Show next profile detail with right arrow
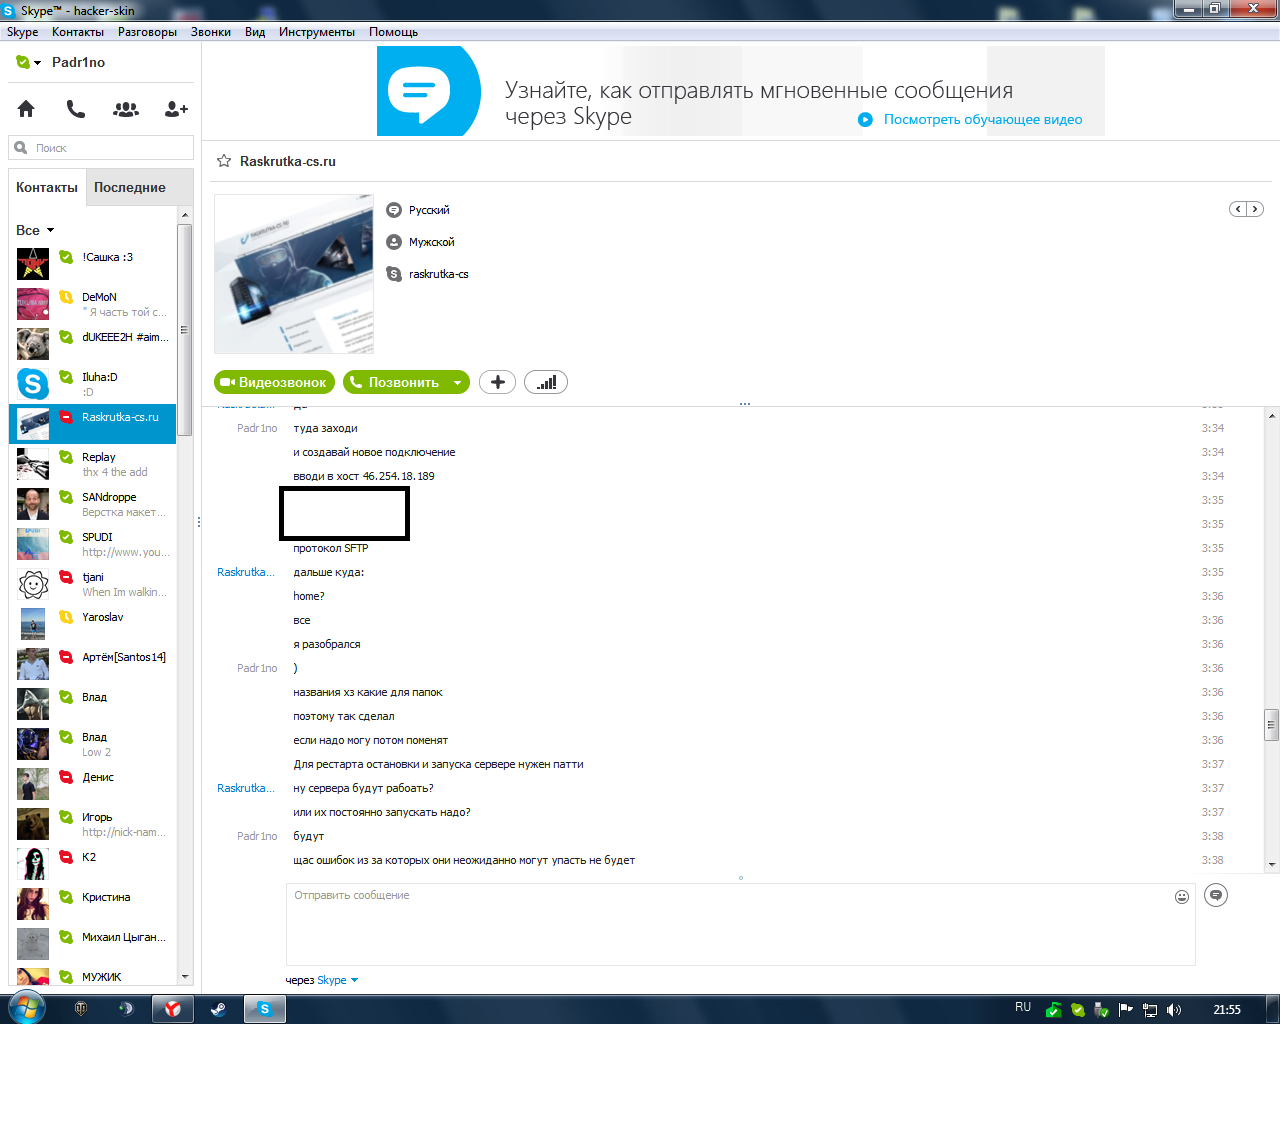 point(1255,209)
